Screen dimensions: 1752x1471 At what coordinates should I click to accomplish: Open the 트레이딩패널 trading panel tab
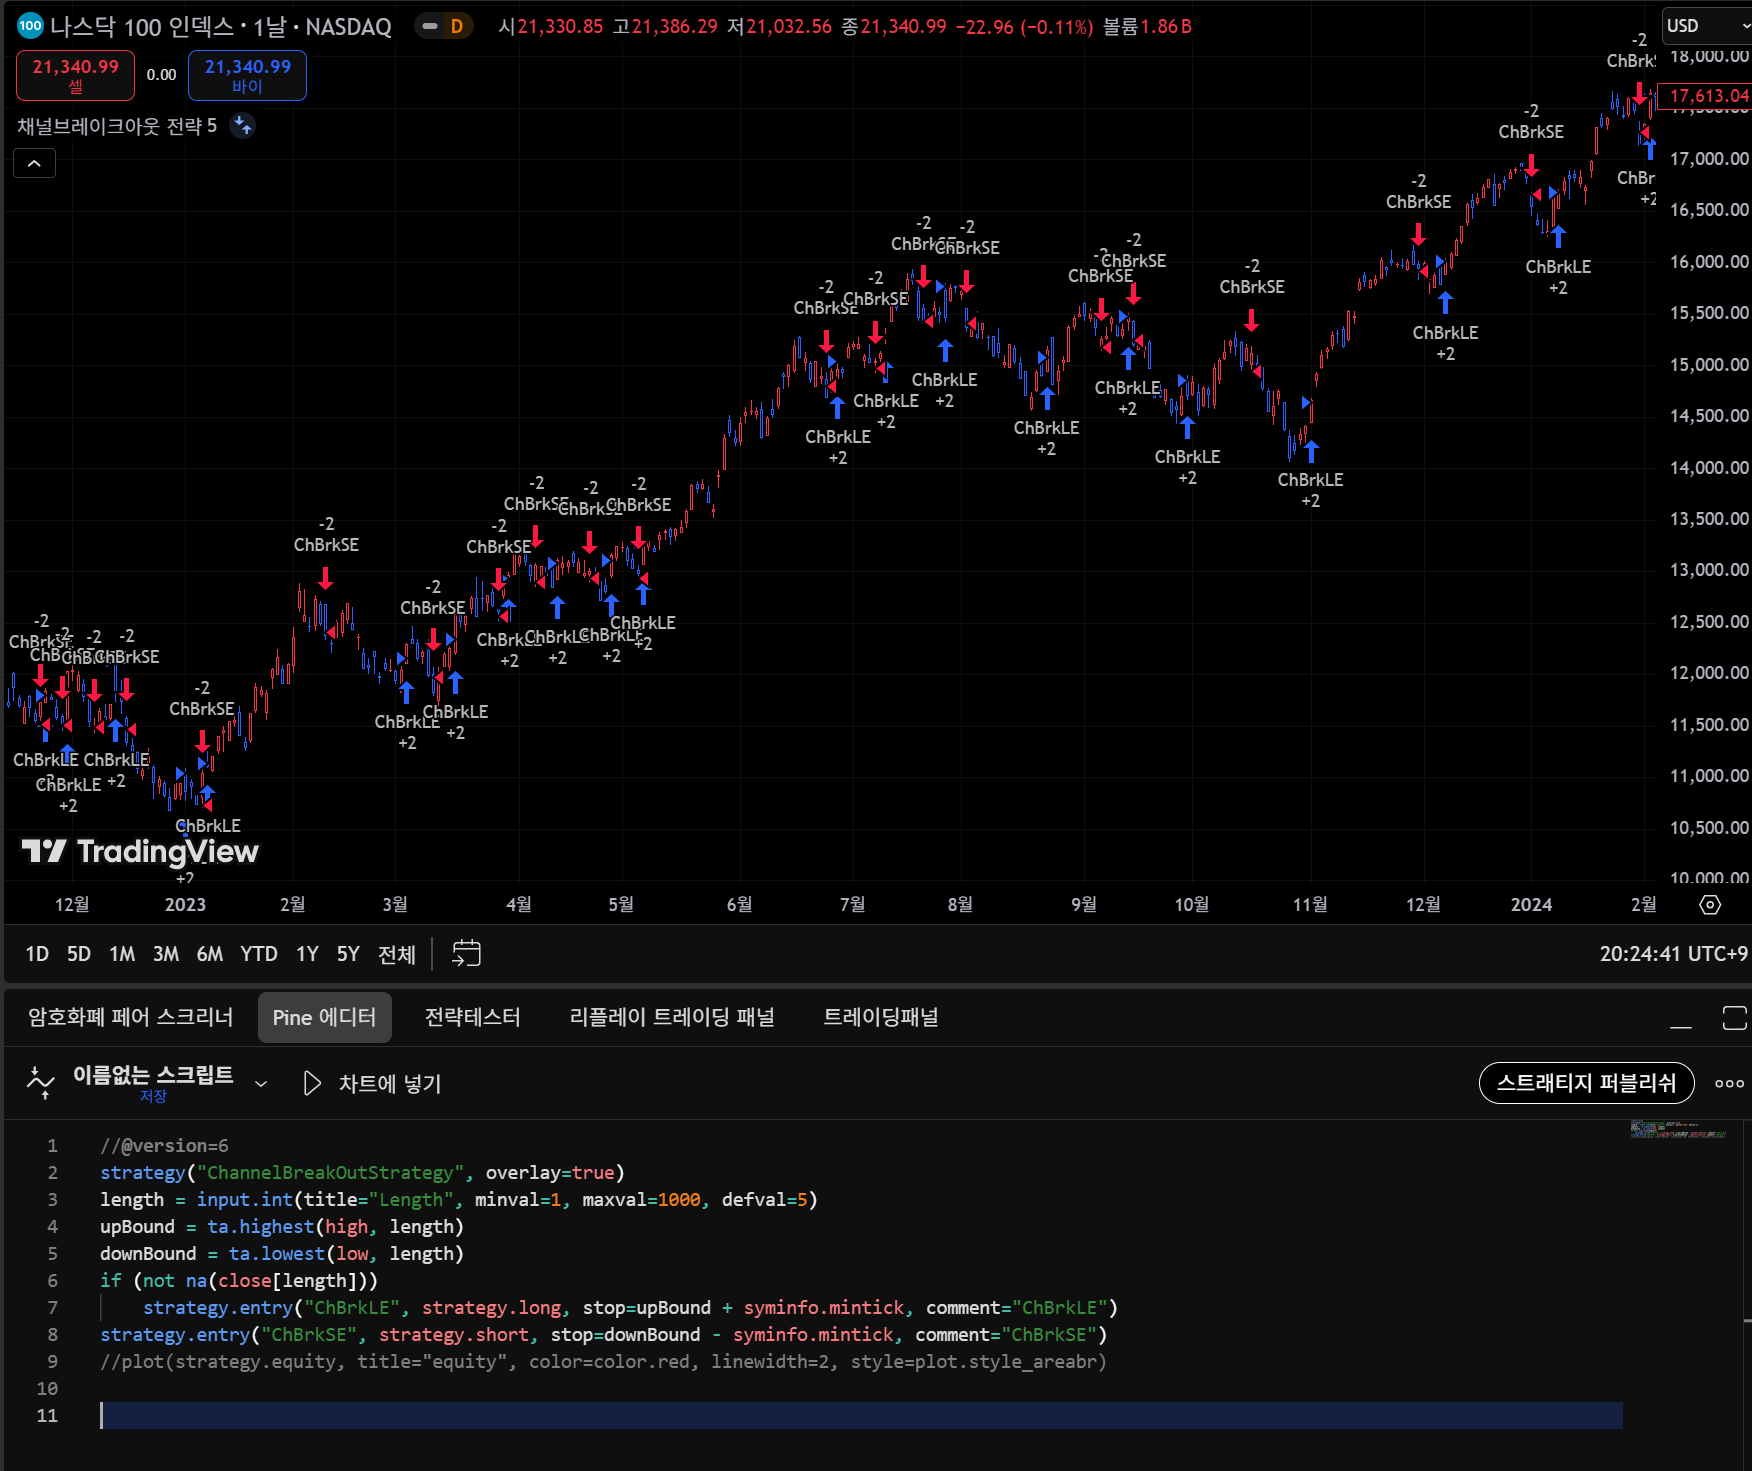[880, 1018]
